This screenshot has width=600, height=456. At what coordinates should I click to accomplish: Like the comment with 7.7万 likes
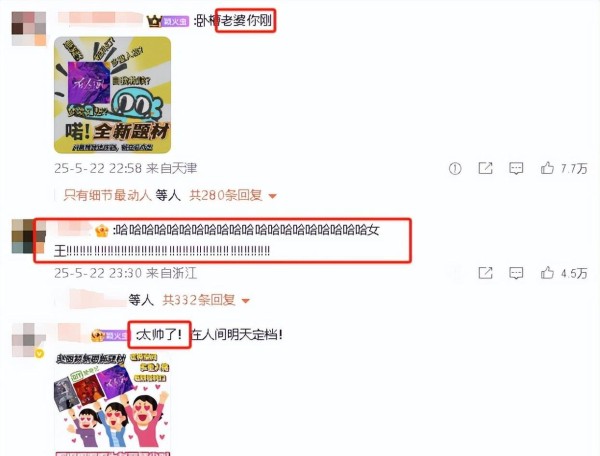coord(547,168)
